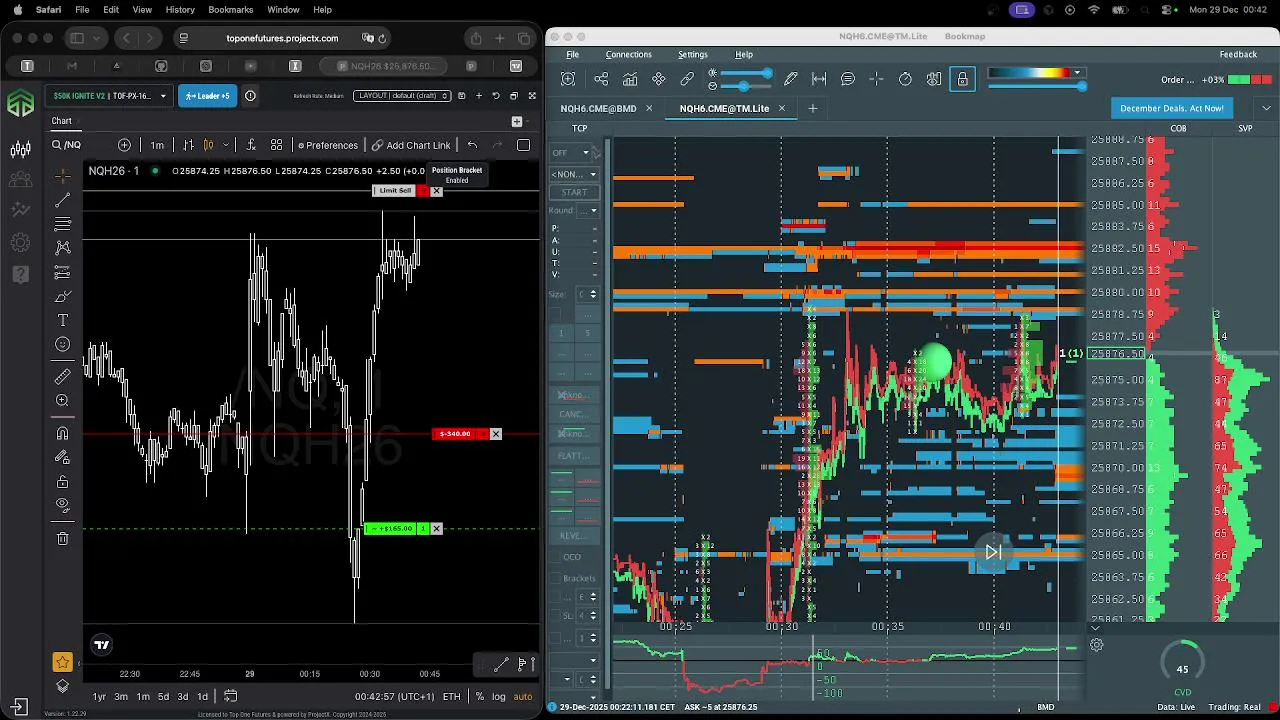The image size is (1280, 720).
Task: Toggle lock all drawings padlock
Action: click(x=62, y=481)
